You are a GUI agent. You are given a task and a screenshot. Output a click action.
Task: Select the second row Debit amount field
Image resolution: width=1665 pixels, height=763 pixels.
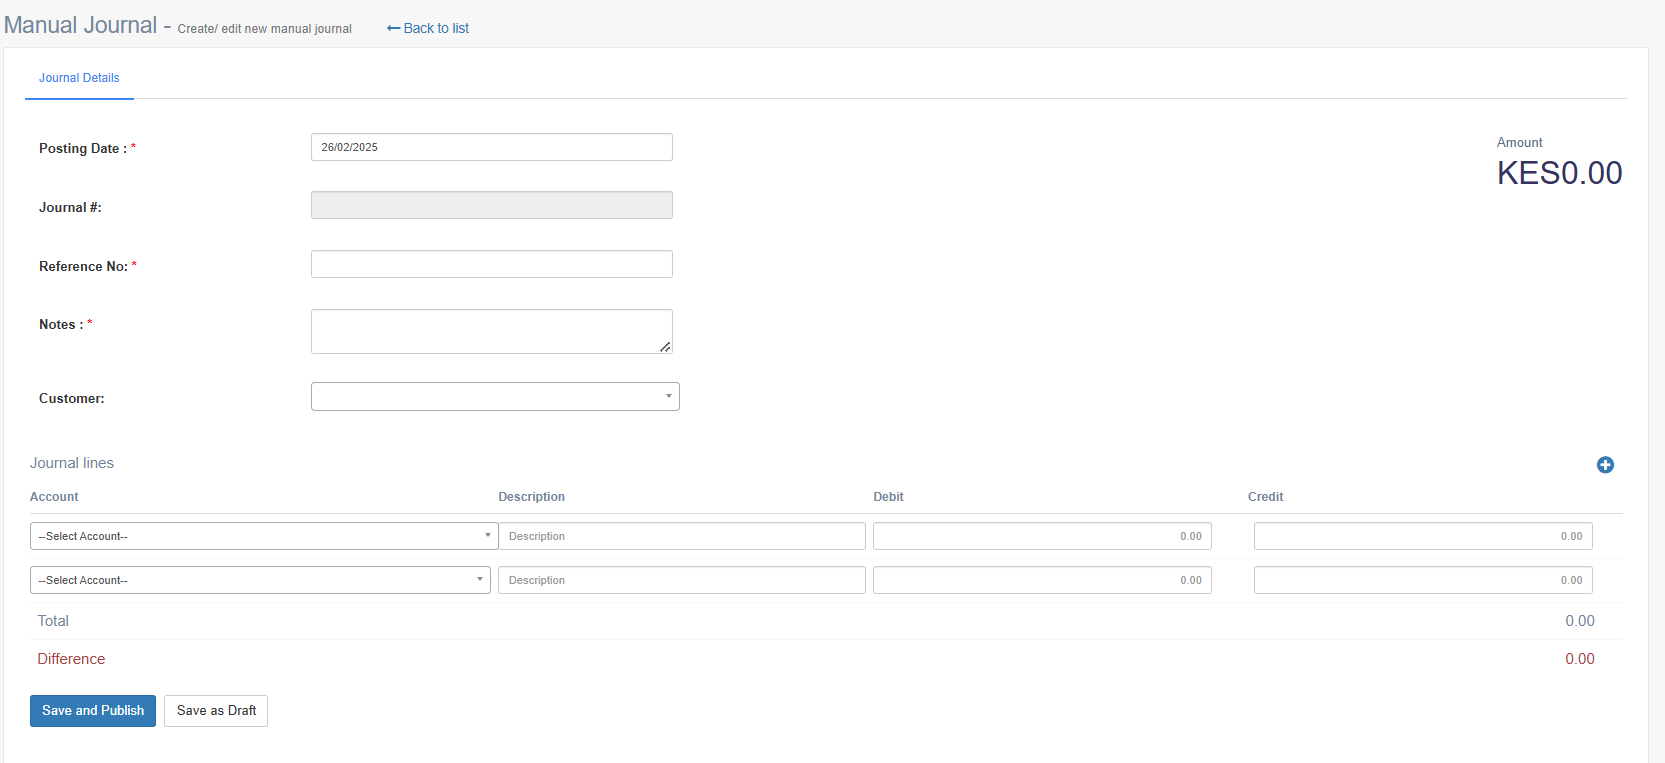(1042, 580)
